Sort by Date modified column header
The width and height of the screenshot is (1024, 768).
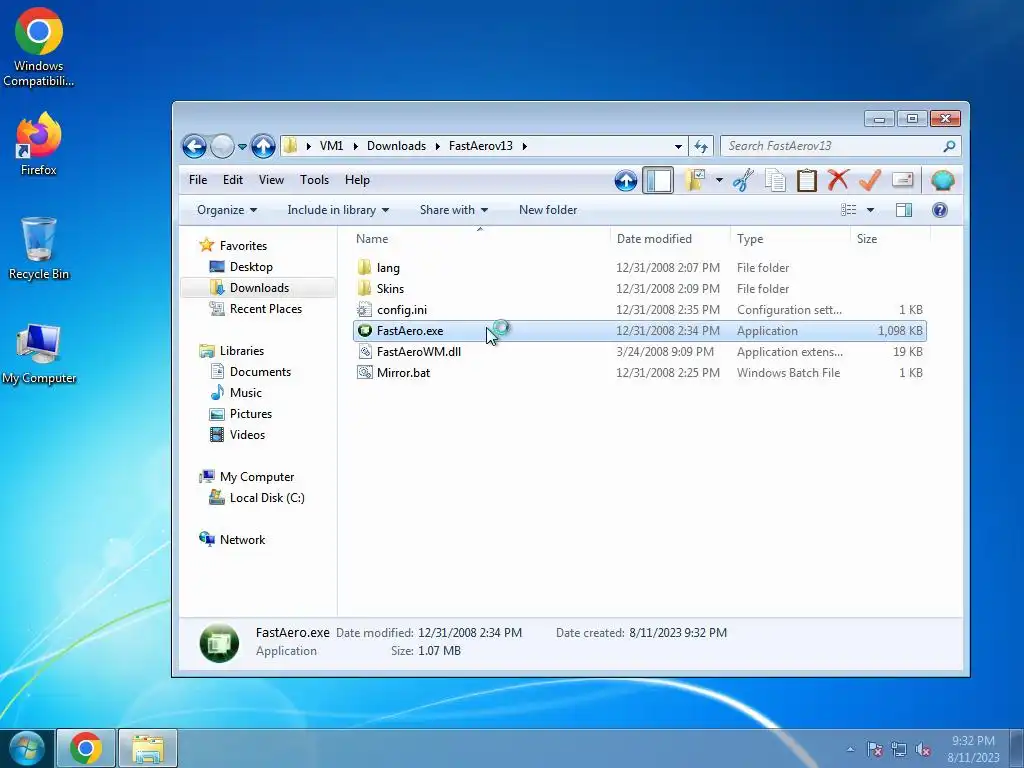[671, 239]
